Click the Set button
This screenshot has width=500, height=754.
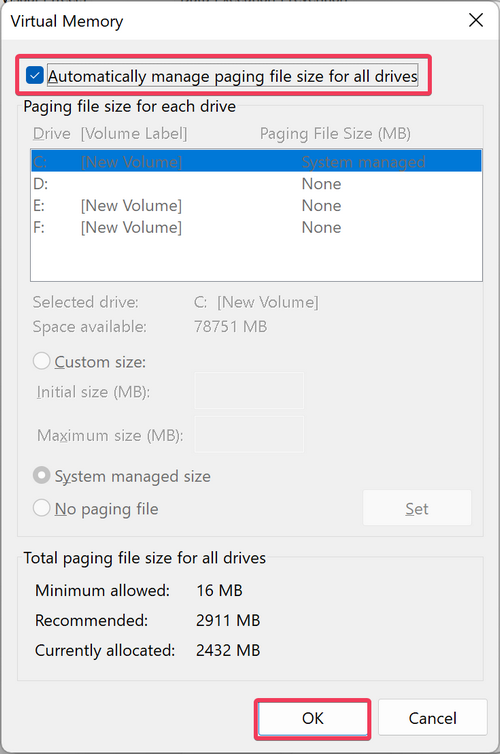(417, 508)
